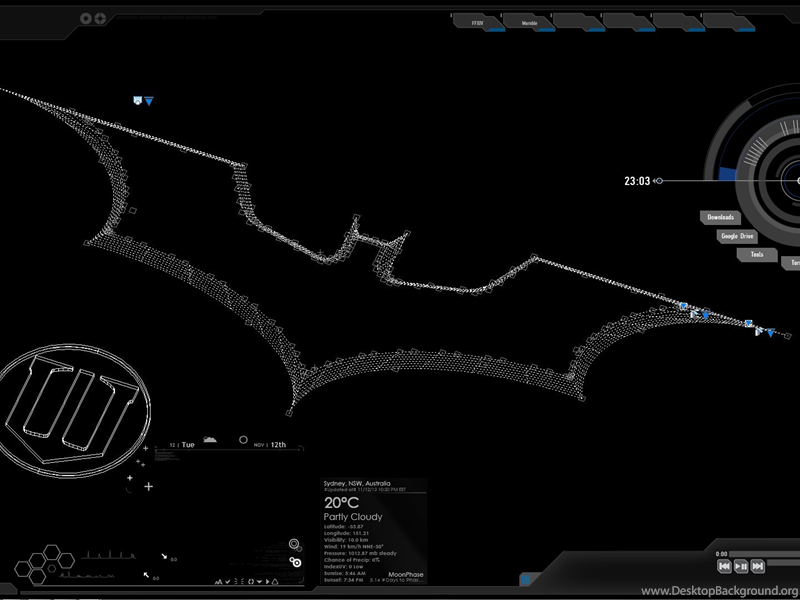Screen dimensions: 800x600
Task: Click the blue icon on the bottom bar
Action: pos(526,579)
